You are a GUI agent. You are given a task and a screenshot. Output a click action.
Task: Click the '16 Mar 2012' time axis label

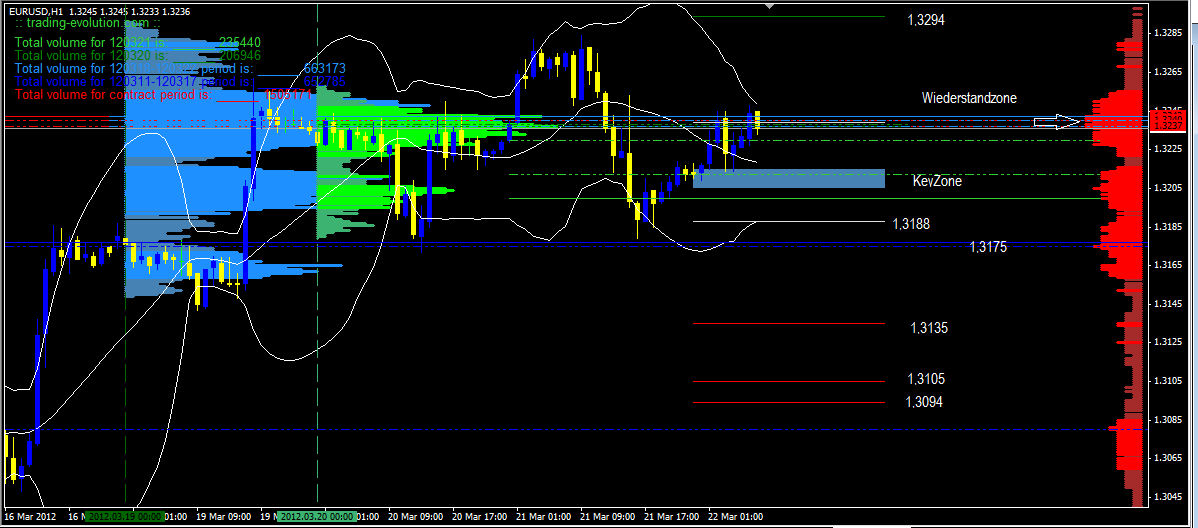click(x=29, y=517)
